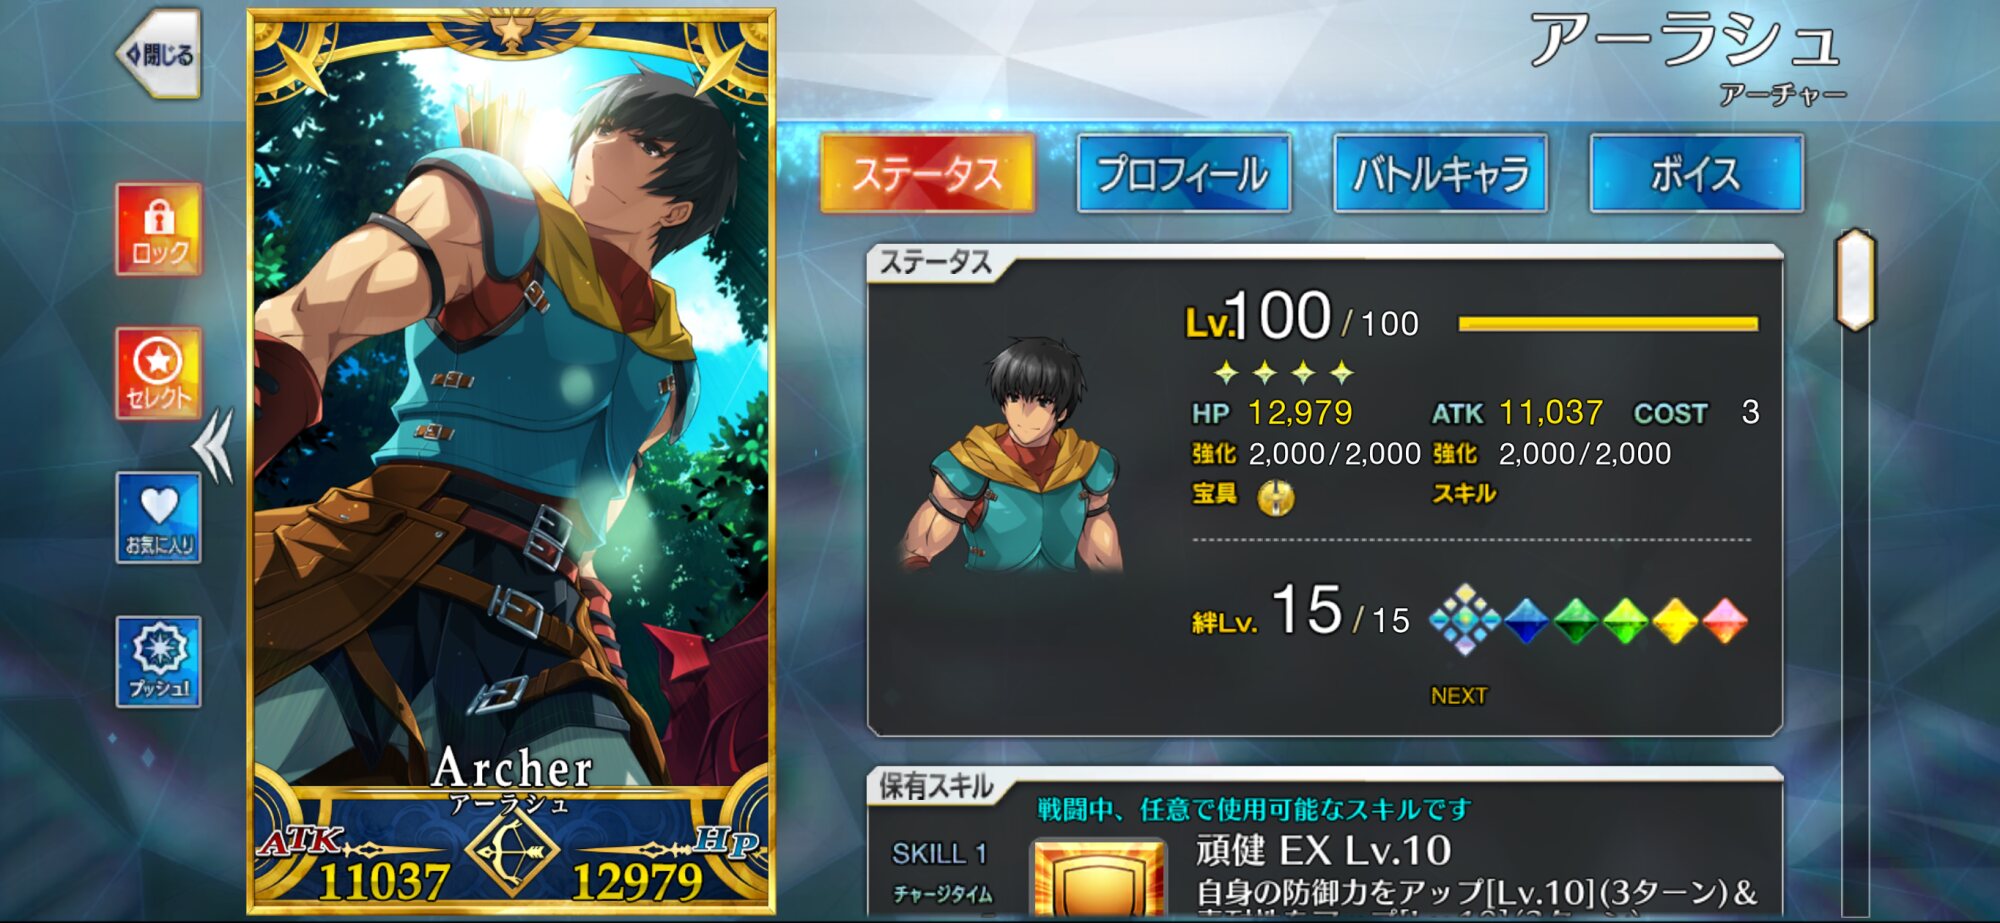Switch to the ステータス tab
Viewport: 2000px width, 923px height.
pos(927,174)
